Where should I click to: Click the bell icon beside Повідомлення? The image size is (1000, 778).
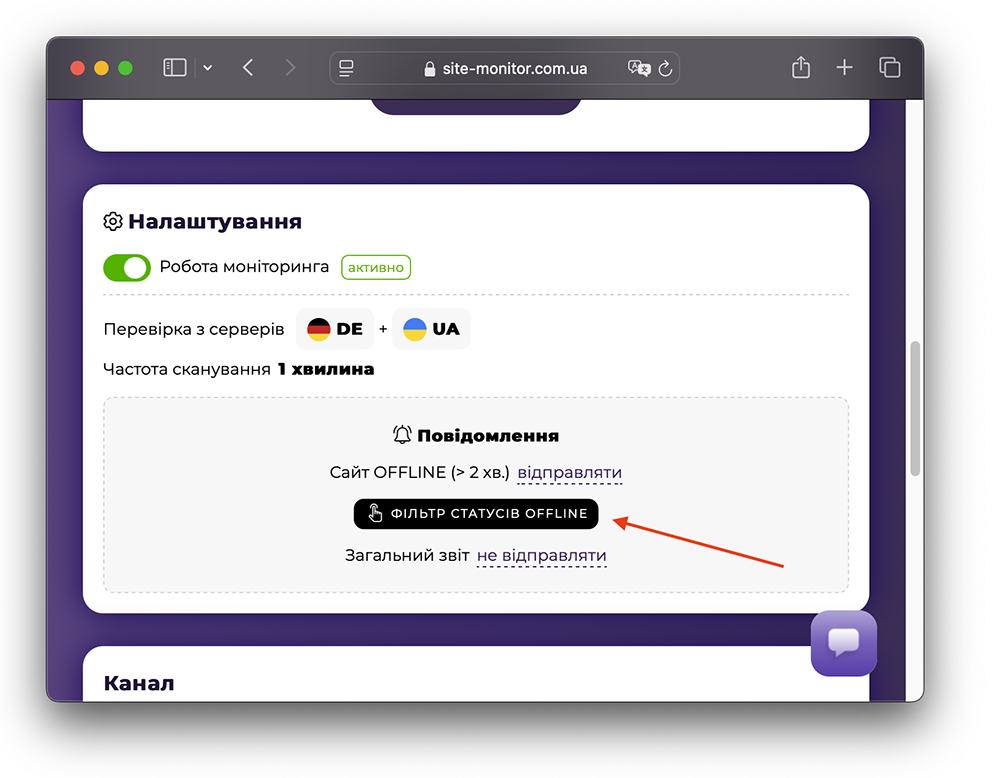[x=402, y=435]
